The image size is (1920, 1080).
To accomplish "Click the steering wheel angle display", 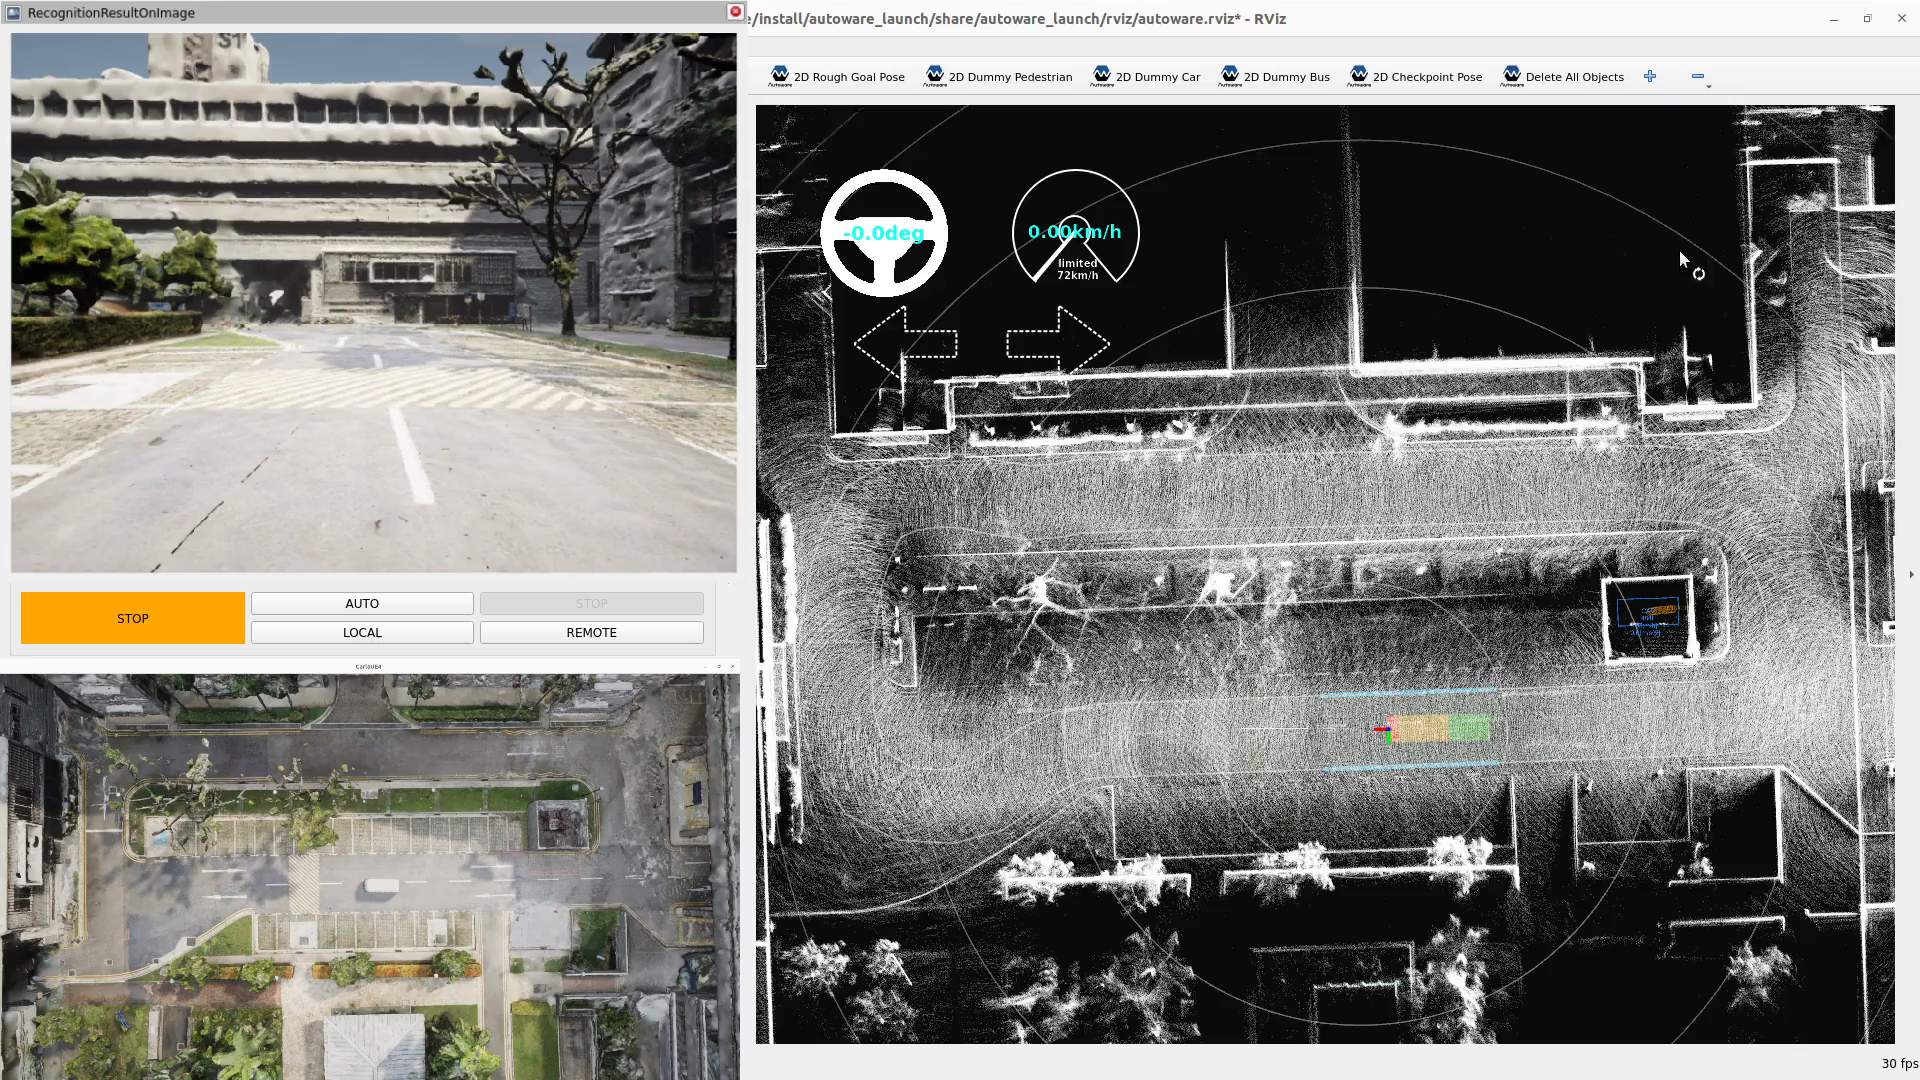I will (x=883, y=233).
